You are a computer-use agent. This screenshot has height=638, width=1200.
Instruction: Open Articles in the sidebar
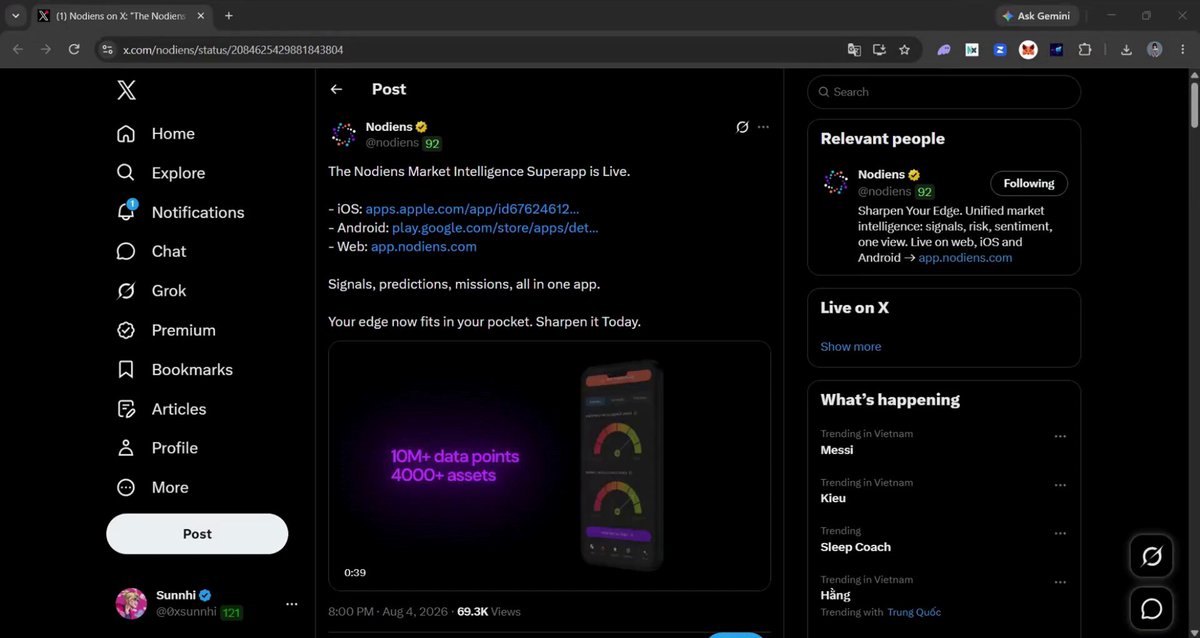(x=162, y=409)
